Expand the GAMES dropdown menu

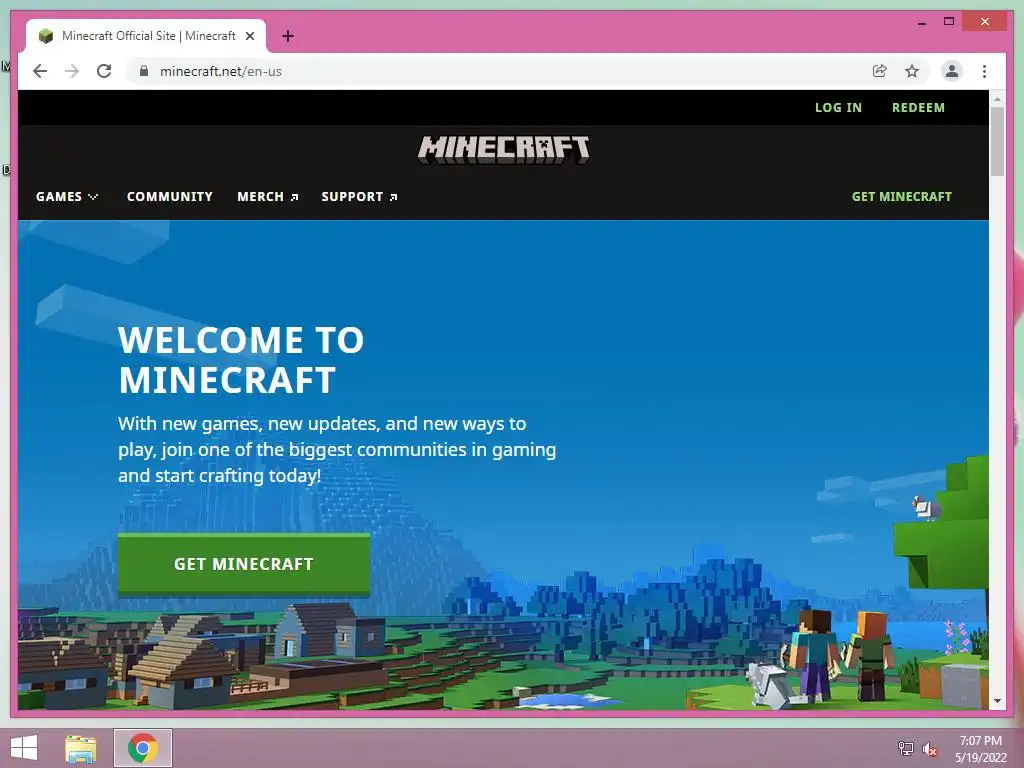pyautogui.click(x=67, y=197)
